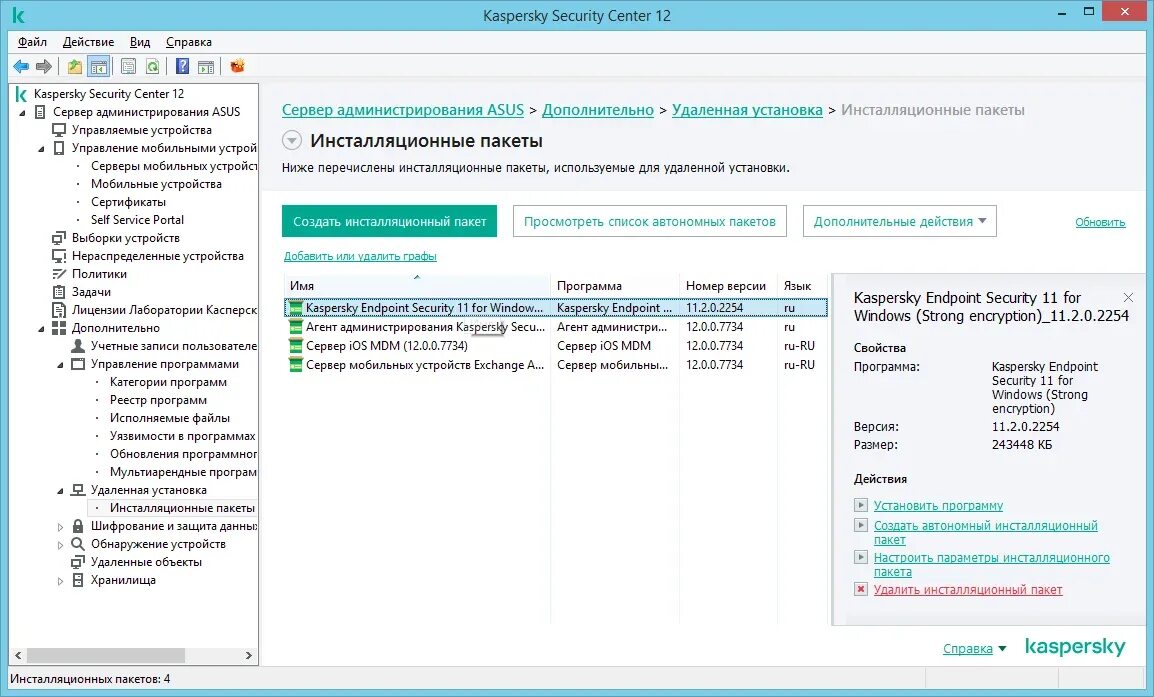1154x697 pixels.
Task: Sort list by Номер версии column header
Action: [x=728, y=286]
